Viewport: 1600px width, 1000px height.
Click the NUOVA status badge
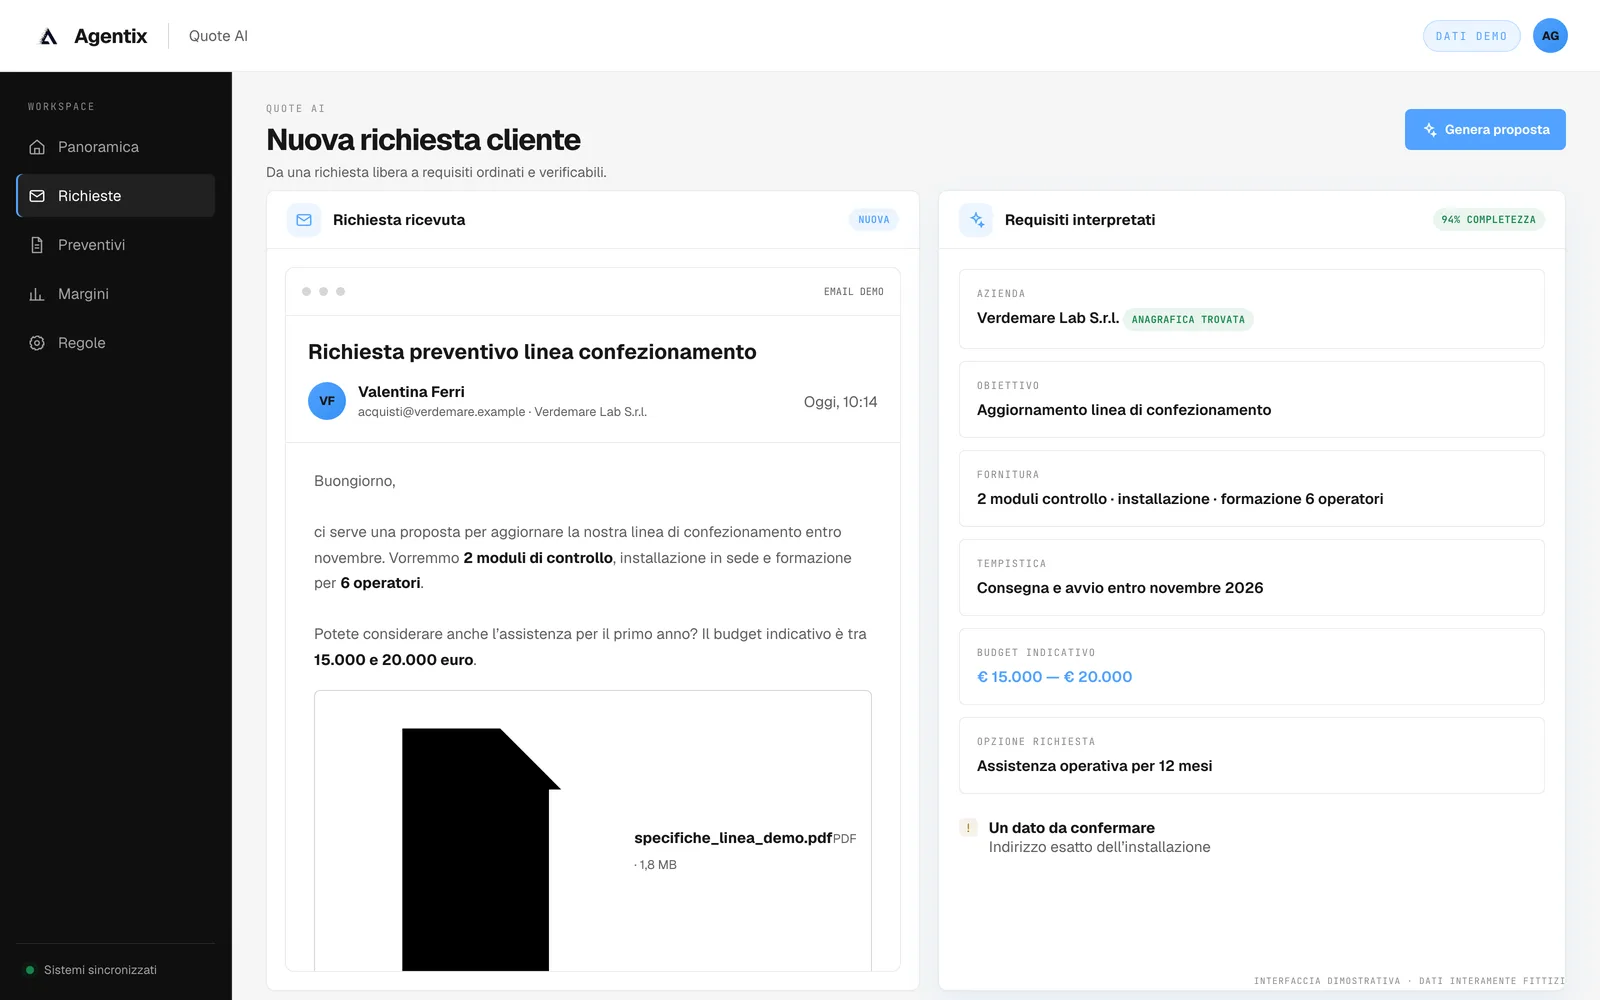(874, 220)
